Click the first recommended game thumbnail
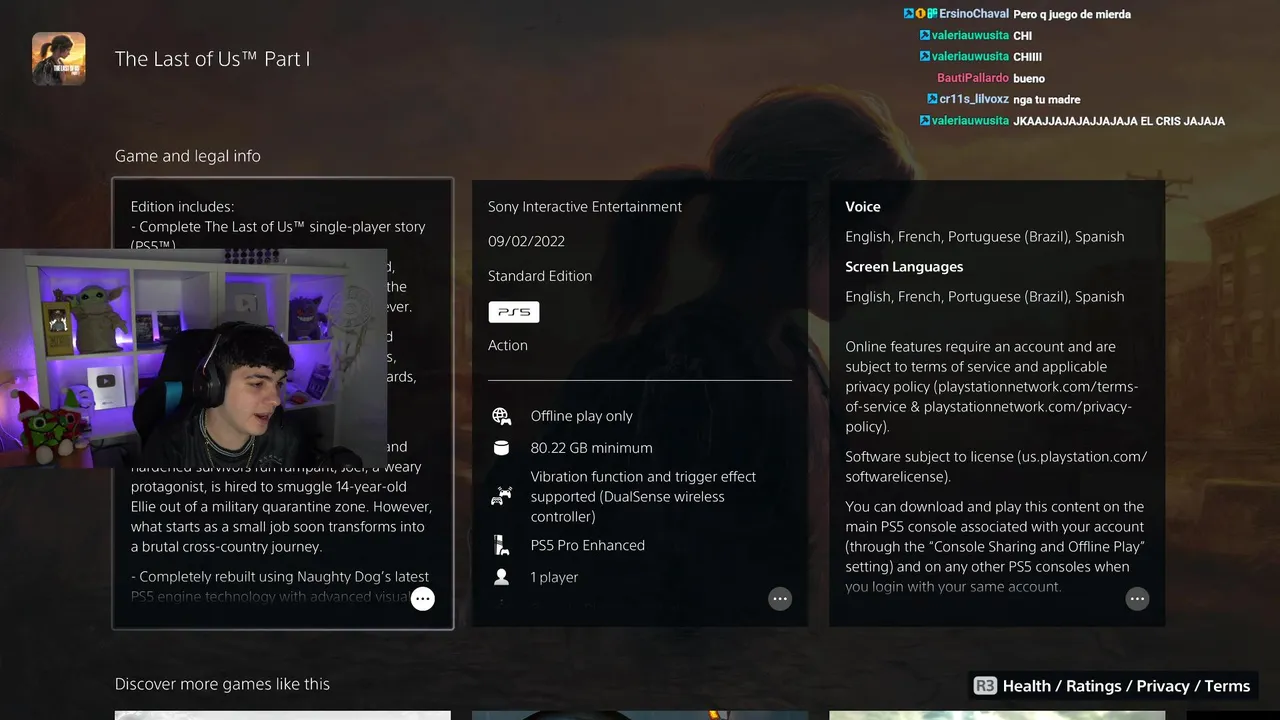Viewport: 1280px width, 720px height. pyautogui.click(x=283, y=715)
